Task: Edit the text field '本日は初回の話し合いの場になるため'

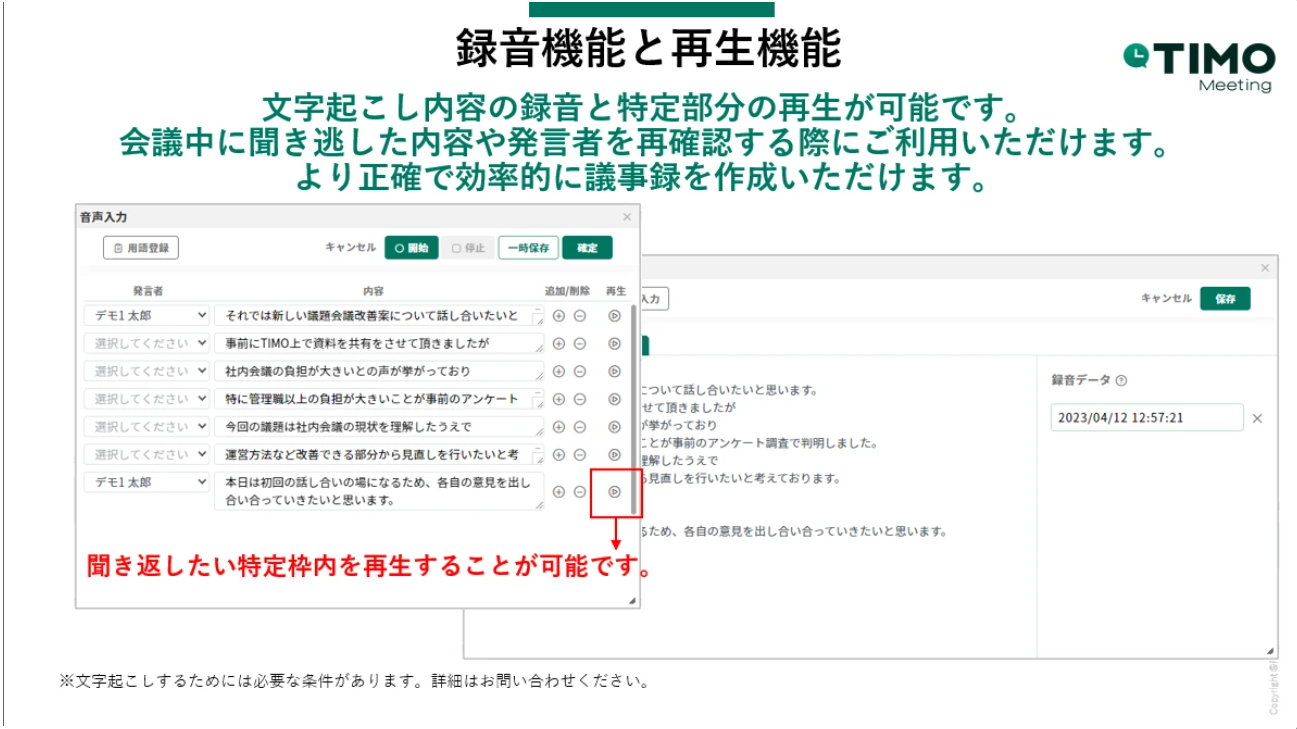Action: pos(380,491)
